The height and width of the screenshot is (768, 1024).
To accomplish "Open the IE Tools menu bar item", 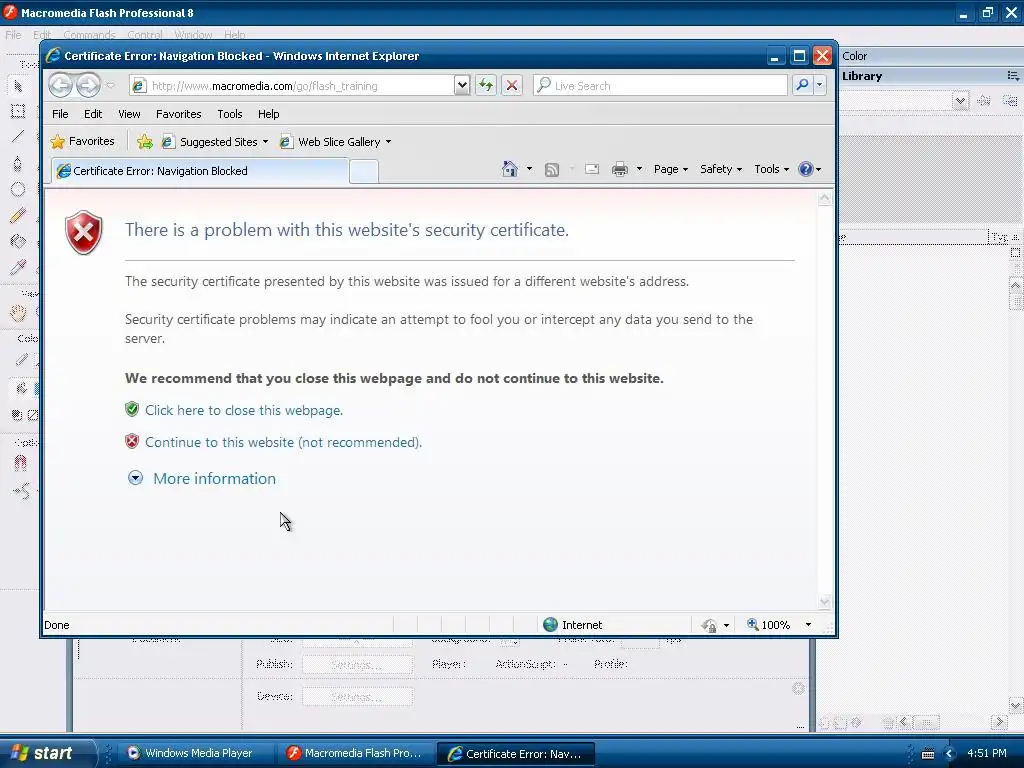I will [x=230, y=114].
